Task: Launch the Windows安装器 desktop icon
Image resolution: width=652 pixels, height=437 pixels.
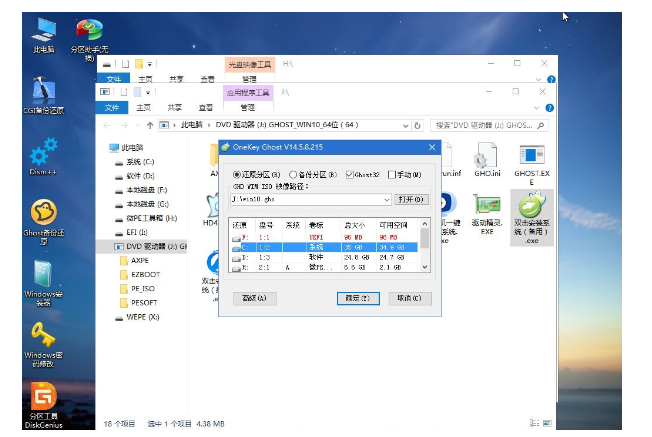Action: click(43, 283)
